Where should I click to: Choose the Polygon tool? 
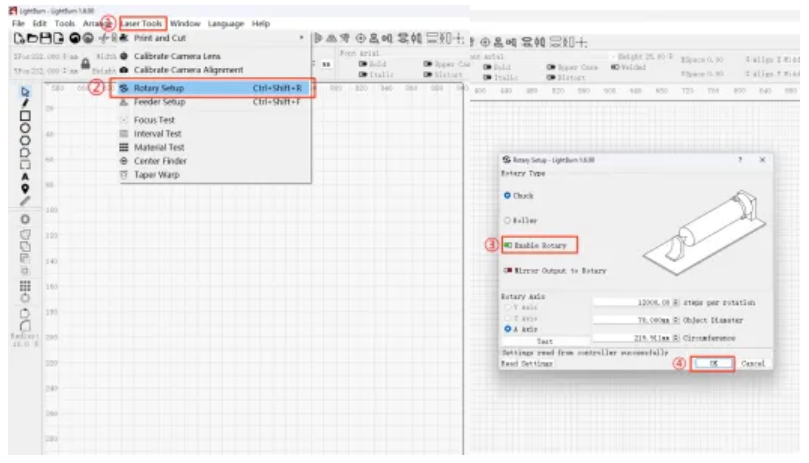point(25,140)
